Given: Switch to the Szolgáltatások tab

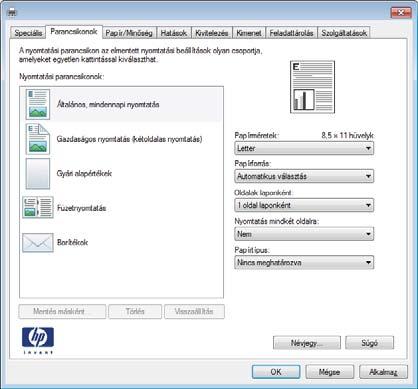Looking at the screenshot, I should coord(344,33).
